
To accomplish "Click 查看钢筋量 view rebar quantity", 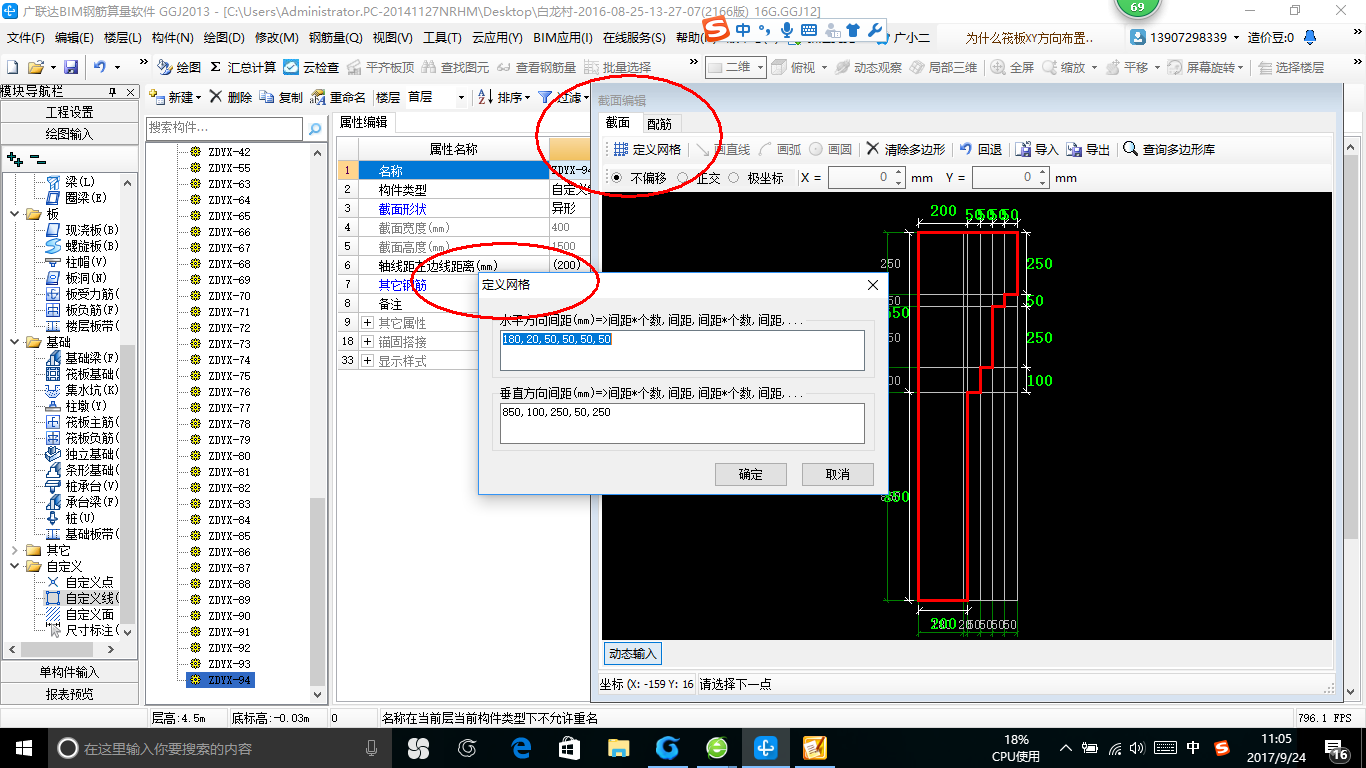I will coord(537,67).
